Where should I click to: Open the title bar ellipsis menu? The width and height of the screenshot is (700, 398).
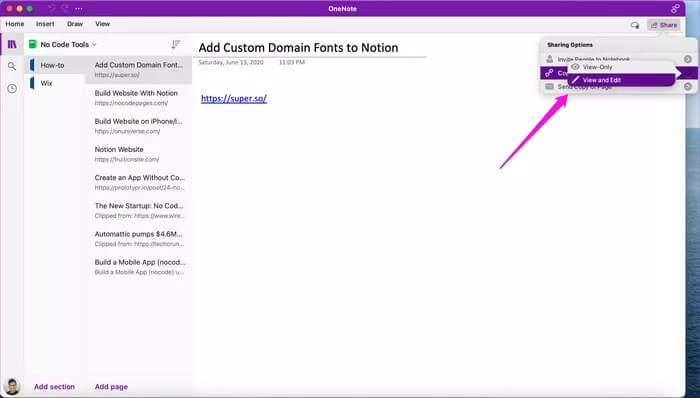click(x=79, y=8)
